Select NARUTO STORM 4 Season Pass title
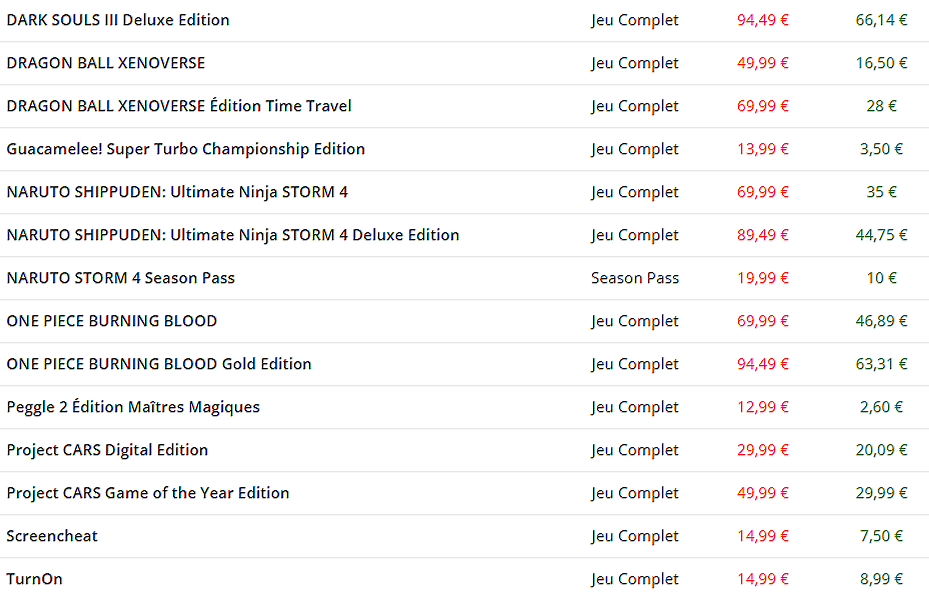The height and width of the screenshot is (597, 929). point(120,278)
